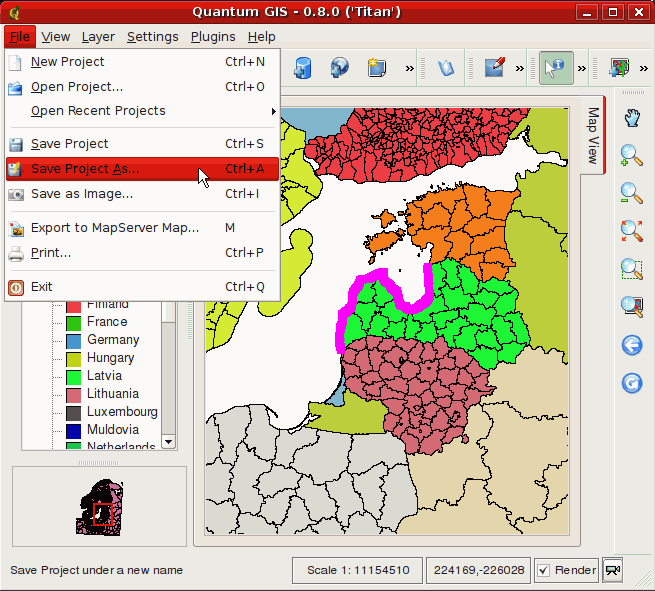Switch to the Map View tab
The height and width of the screenshot is (591, 655).
coord(593,136)
